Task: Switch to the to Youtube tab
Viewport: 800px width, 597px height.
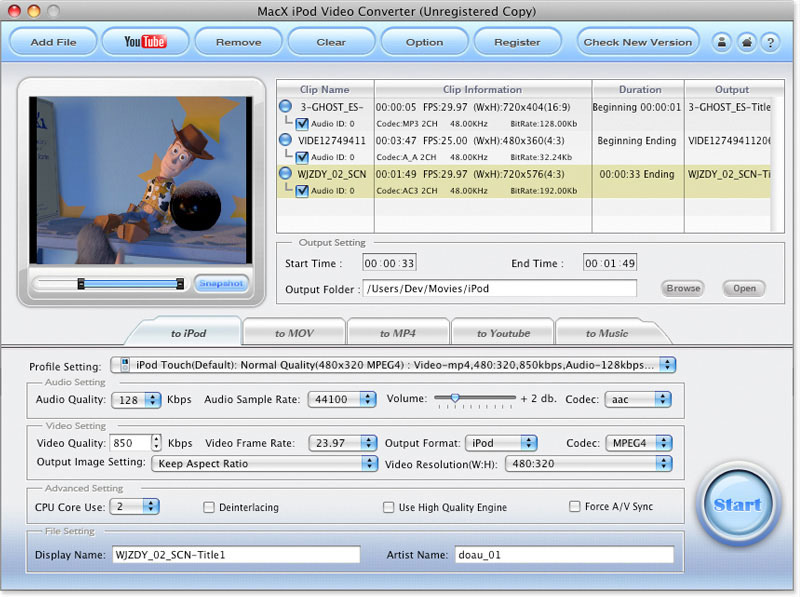Action: click(503, 333)
